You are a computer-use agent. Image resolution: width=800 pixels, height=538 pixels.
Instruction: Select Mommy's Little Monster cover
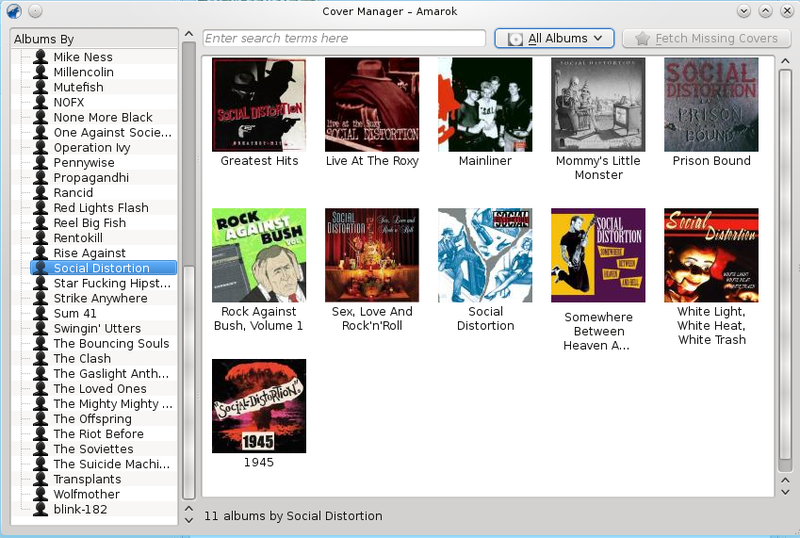point(598,105)
